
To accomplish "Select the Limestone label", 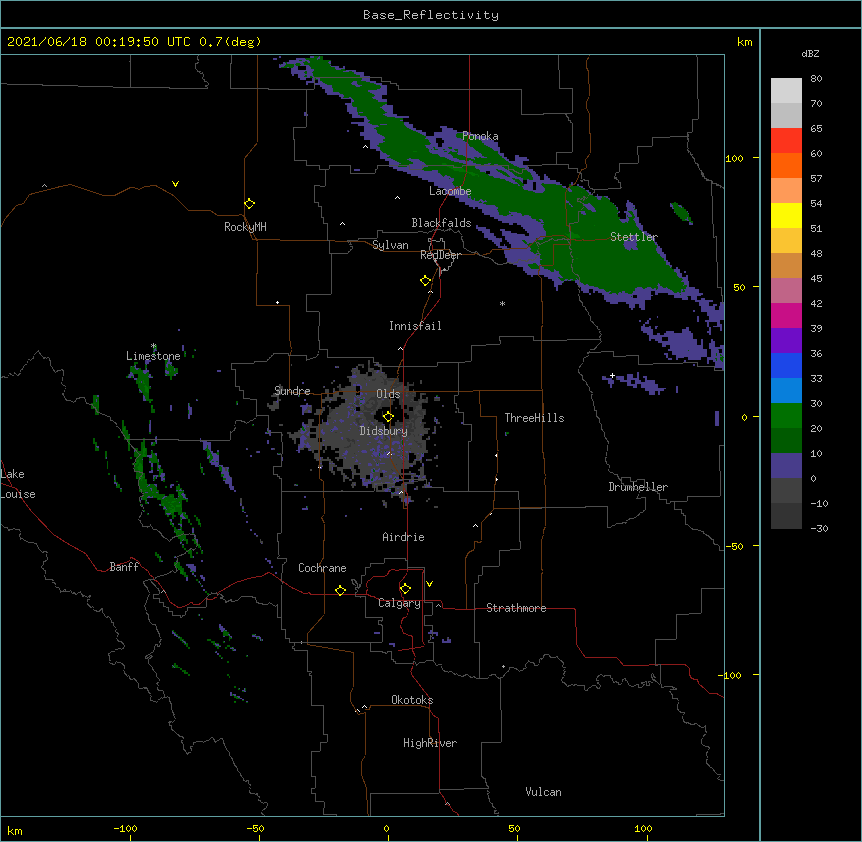I will coord(153,356).
